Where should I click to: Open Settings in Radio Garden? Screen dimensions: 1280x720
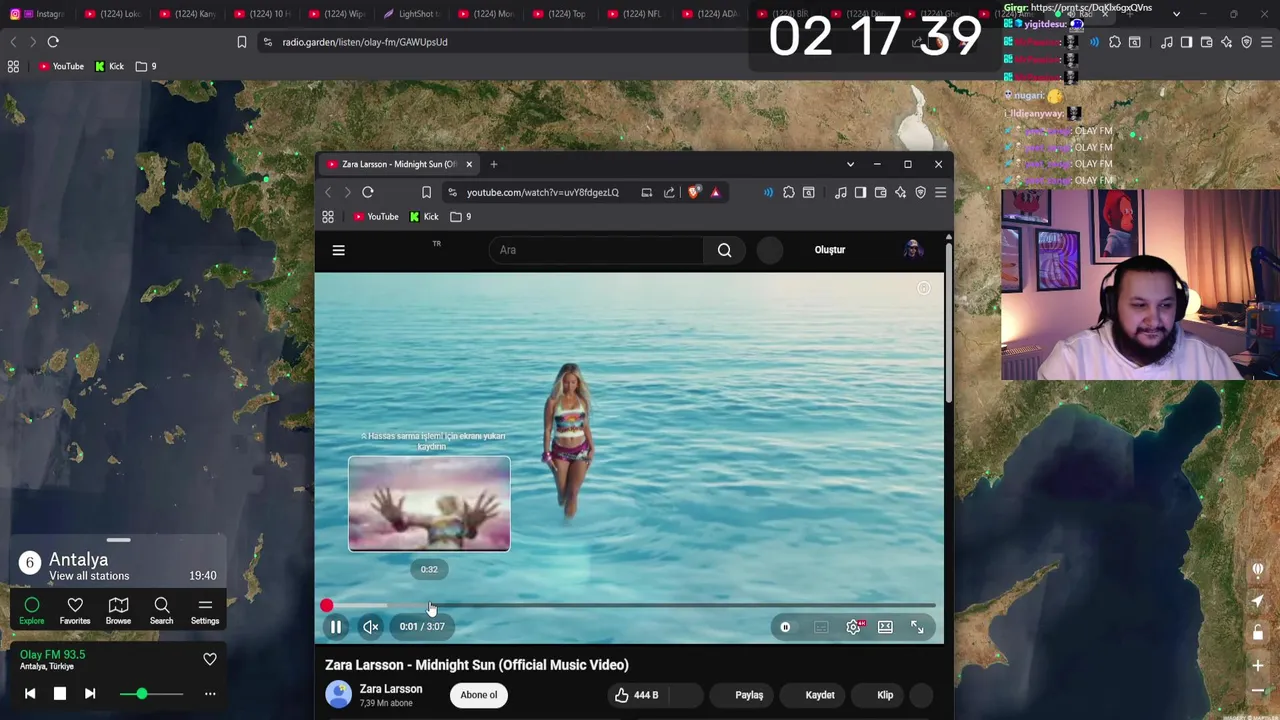click(x=205, y=611)
